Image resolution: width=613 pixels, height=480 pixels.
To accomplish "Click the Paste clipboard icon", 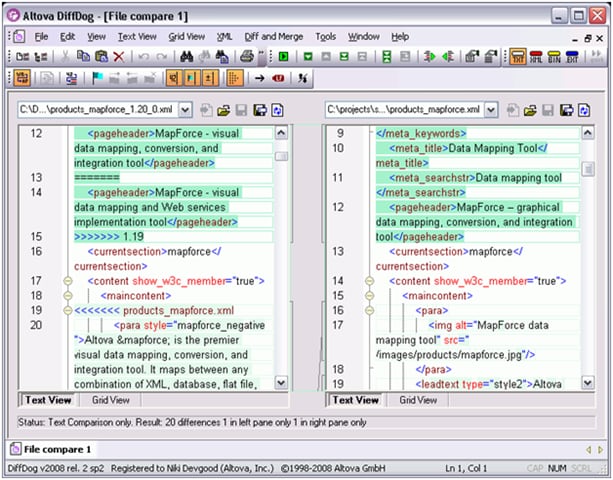I will 101,57.
